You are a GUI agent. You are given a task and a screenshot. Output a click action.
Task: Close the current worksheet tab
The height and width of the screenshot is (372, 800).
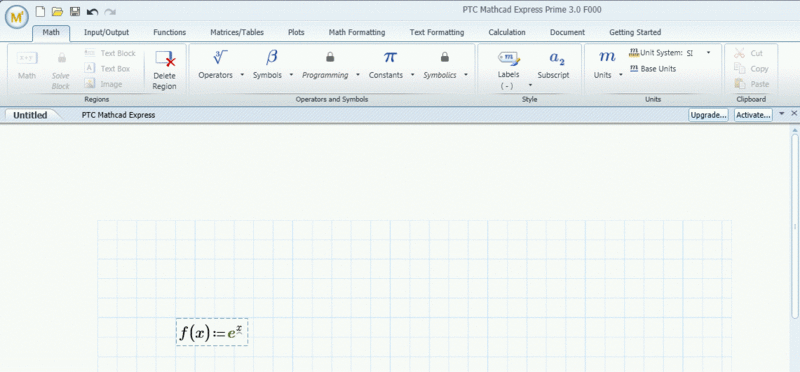794,113
